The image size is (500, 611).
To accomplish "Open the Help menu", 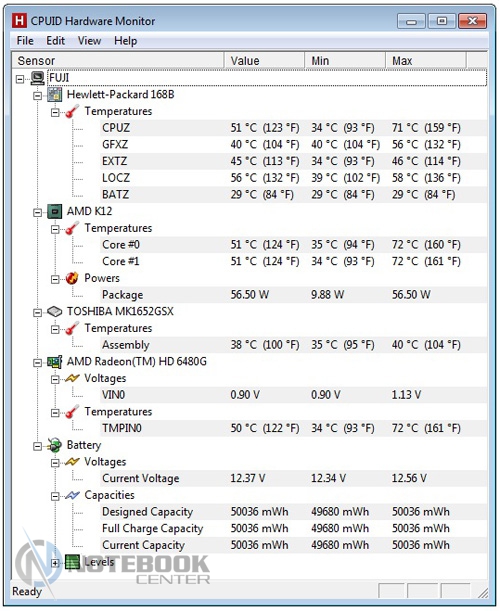I will point(125,41).
